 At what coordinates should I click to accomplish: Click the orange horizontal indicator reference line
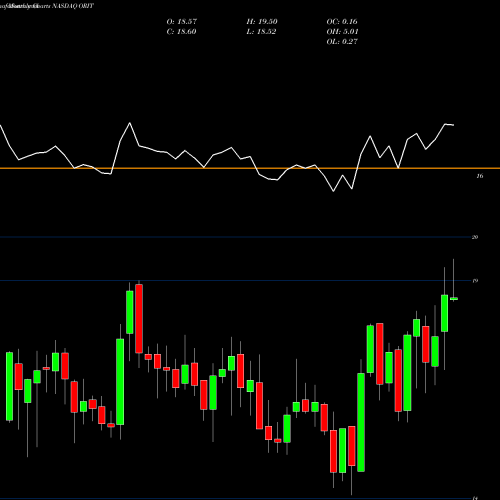tap(250, 168)
